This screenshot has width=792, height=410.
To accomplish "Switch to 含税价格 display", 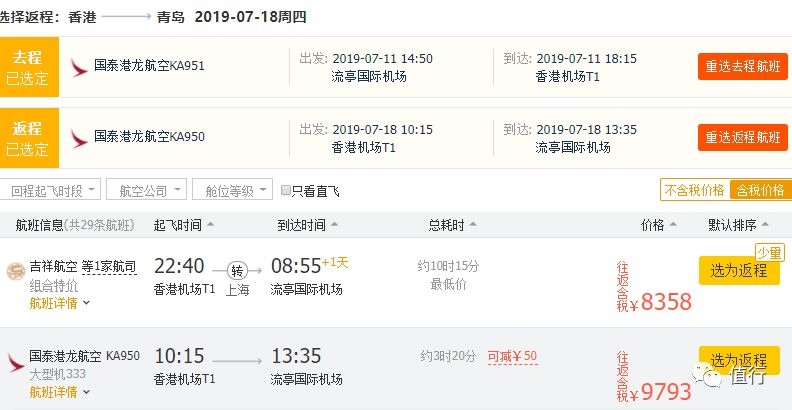I will [x=760, y=190].
